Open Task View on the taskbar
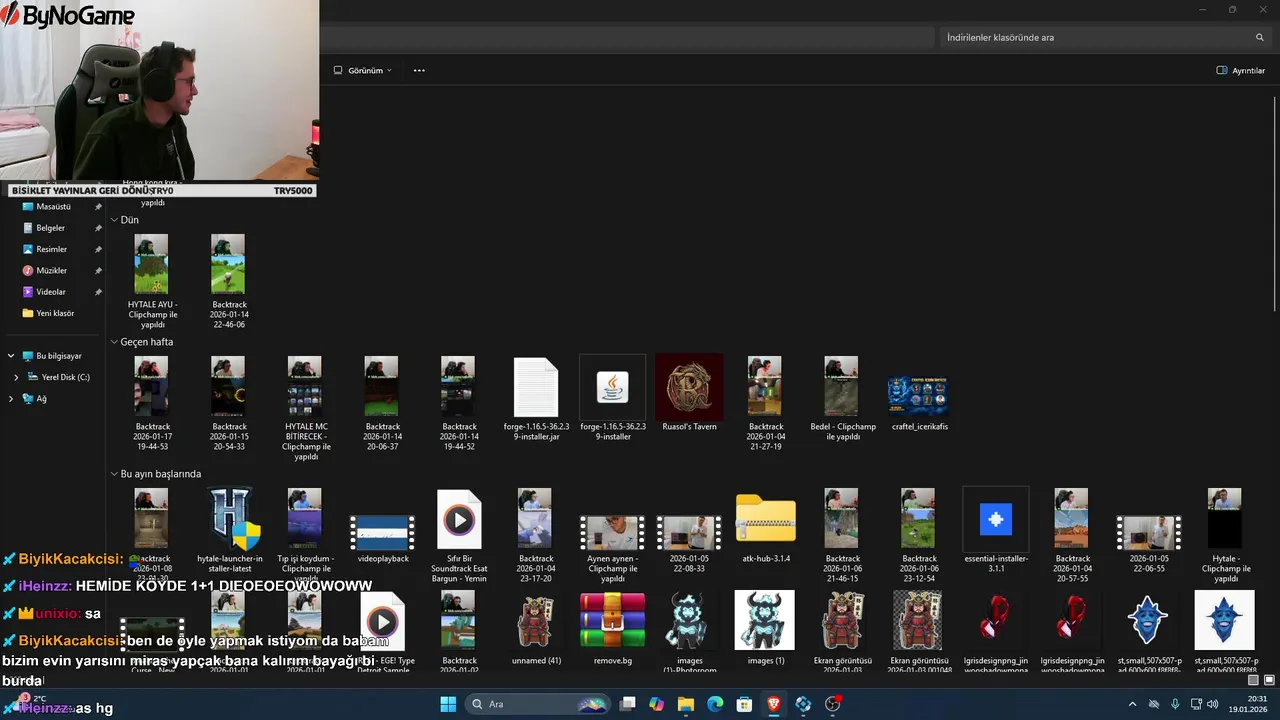 pyautogui.click(x=628, y=704)
